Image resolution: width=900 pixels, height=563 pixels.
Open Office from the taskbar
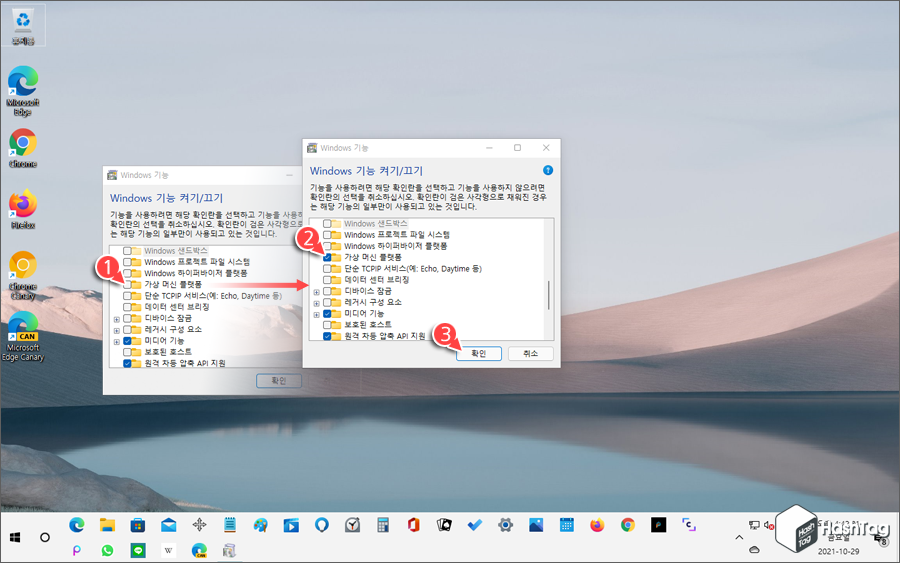413,525
